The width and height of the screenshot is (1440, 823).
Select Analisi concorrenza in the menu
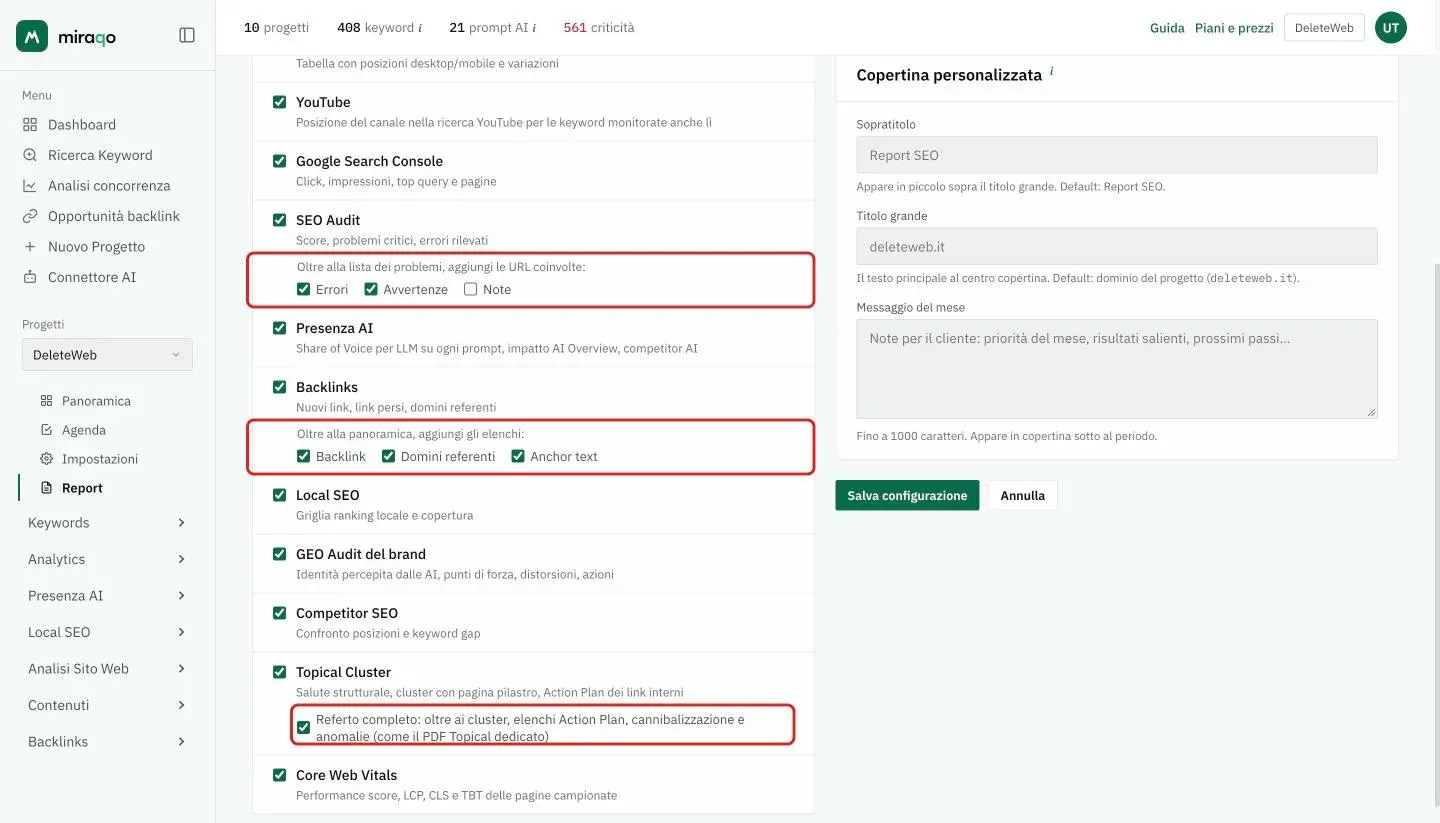click(109, 186)
